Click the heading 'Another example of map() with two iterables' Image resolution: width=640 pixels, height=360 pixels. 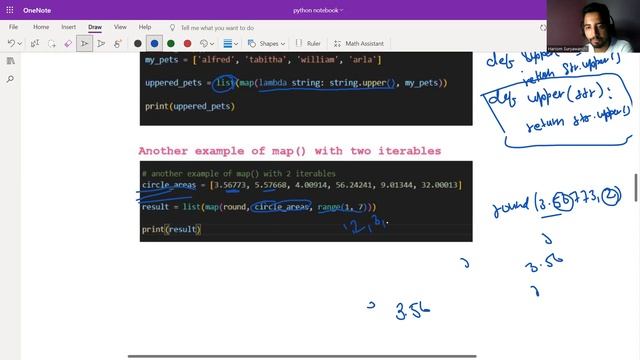[290, 151]
